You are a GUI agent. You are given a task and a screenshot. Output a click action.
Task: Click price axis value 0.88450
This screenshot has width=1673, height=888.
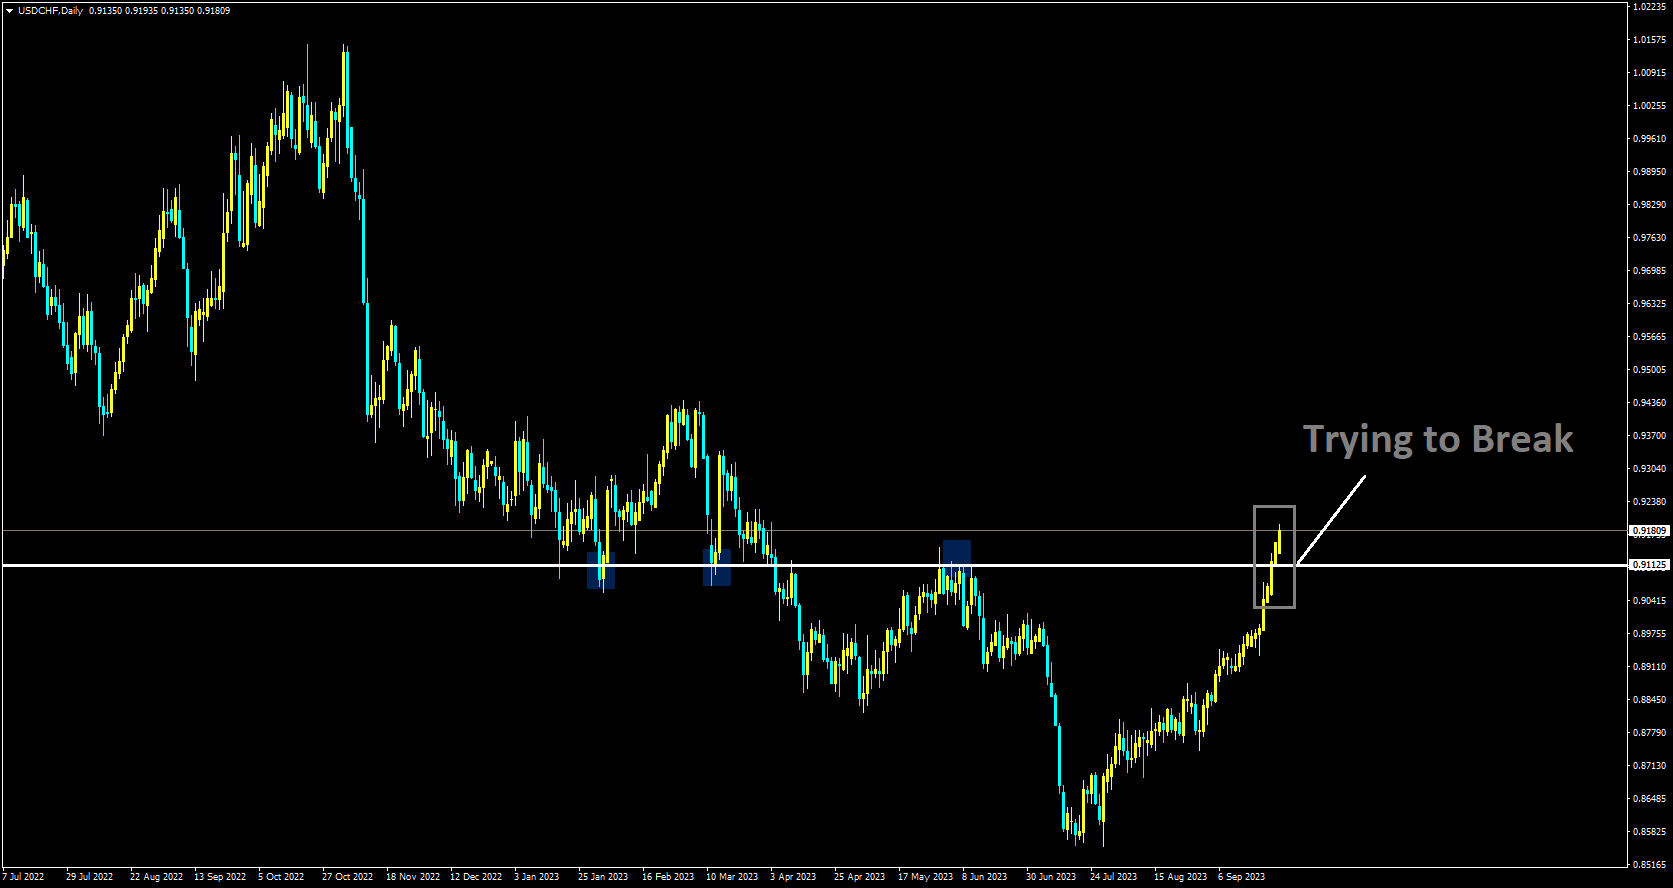click(1650, 700)
